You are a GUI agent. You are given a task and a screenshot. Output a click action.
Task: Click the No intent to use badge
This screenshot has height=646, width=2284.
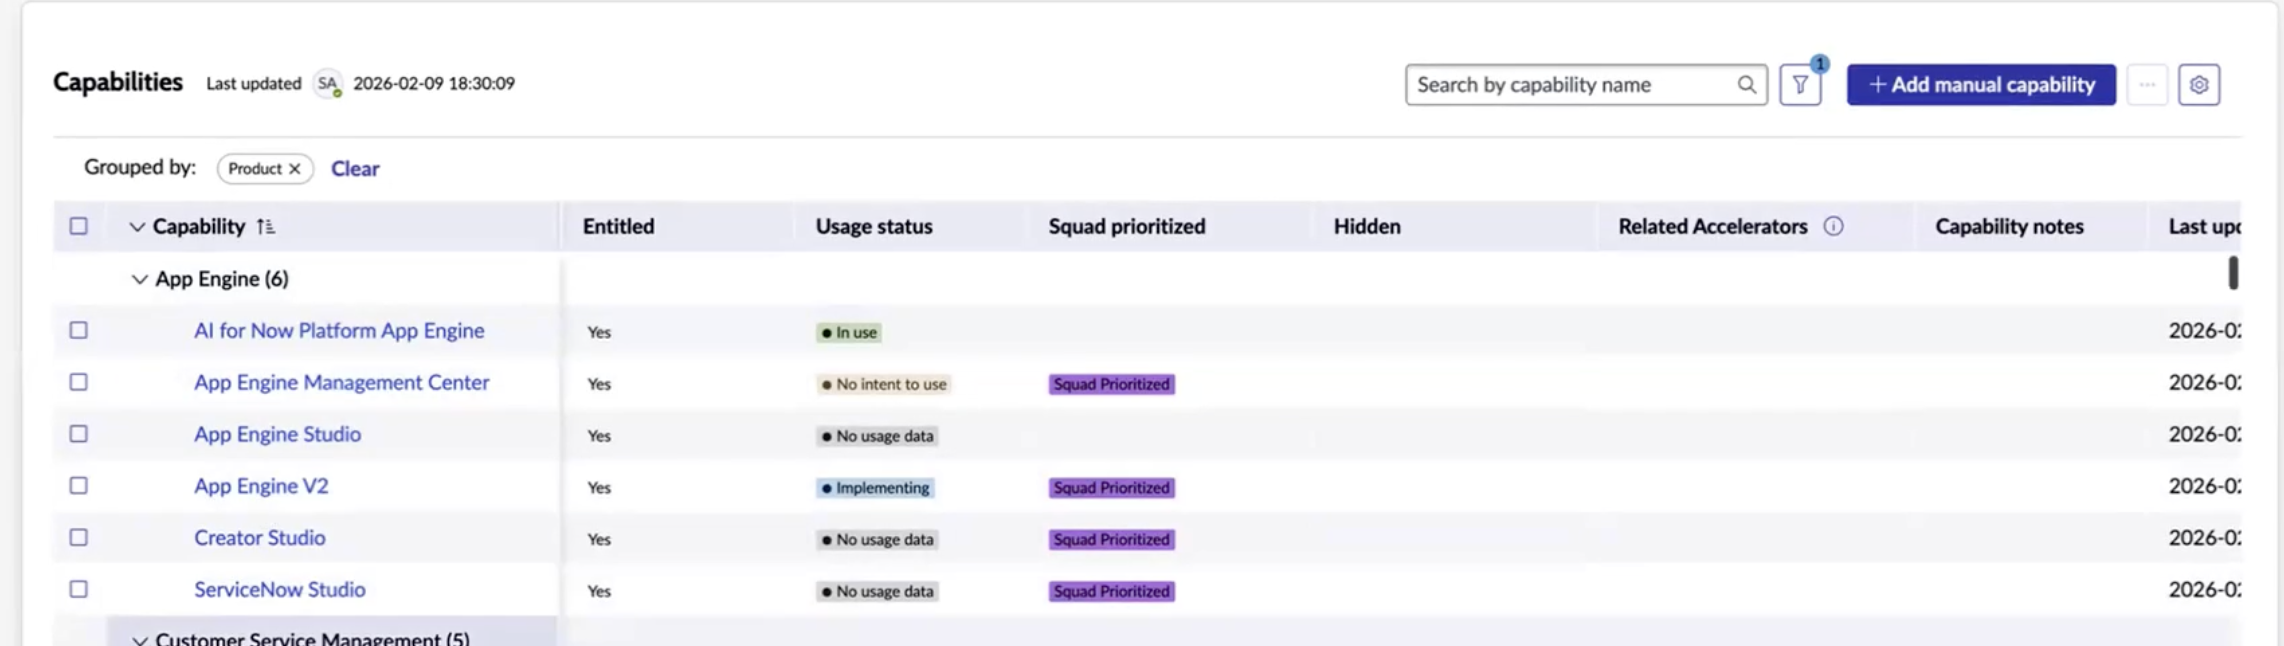click(883, 384)
